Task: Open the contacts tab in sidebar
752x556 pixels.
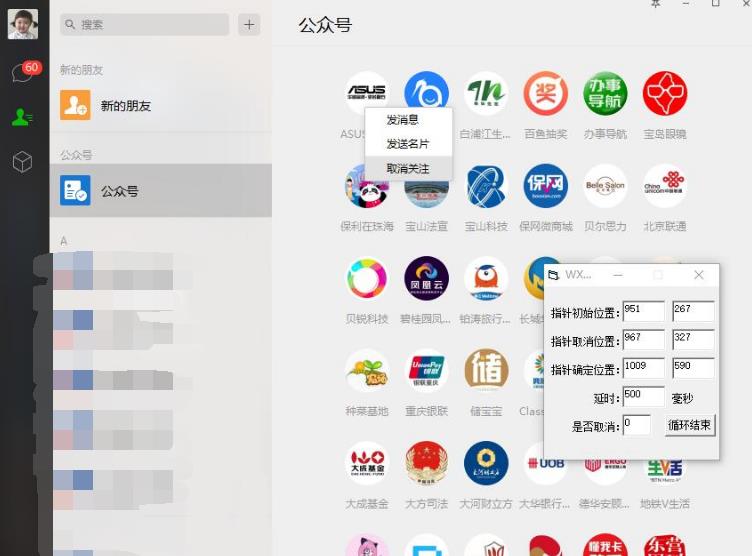Action: click(x=22, y=117)
